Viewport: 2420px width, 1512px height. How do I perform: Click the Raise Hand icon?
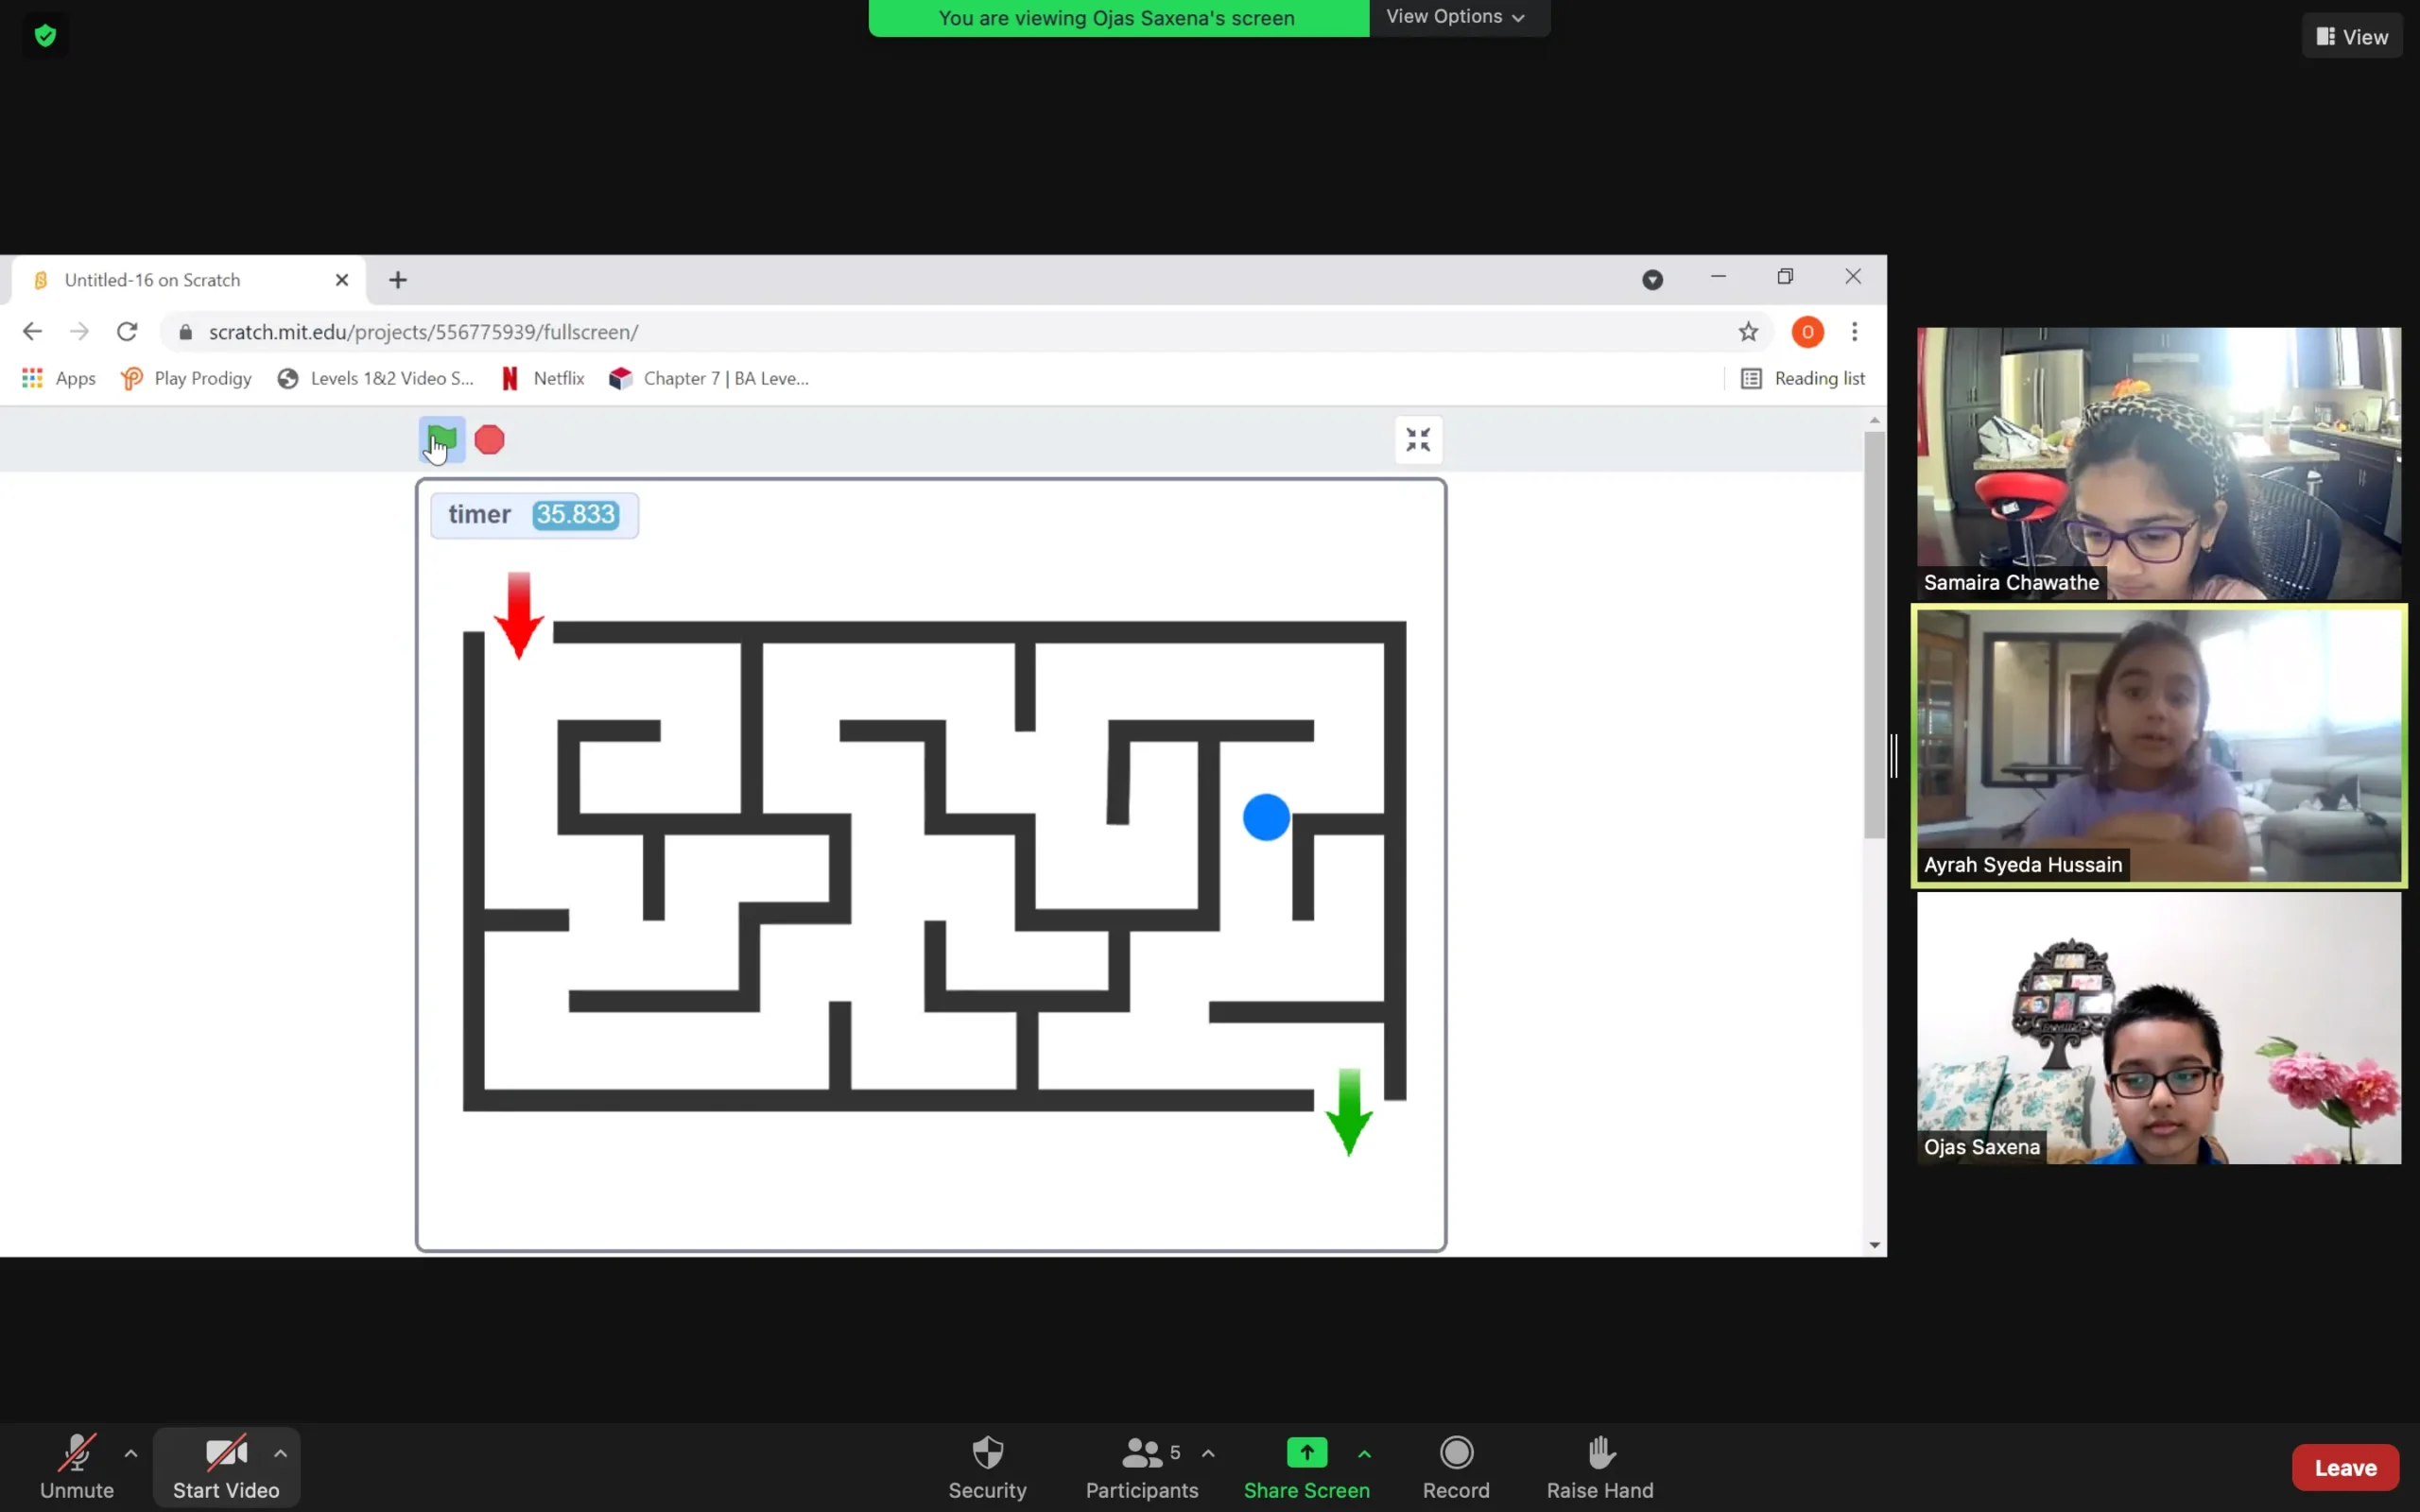[x=1600, y=1453]
